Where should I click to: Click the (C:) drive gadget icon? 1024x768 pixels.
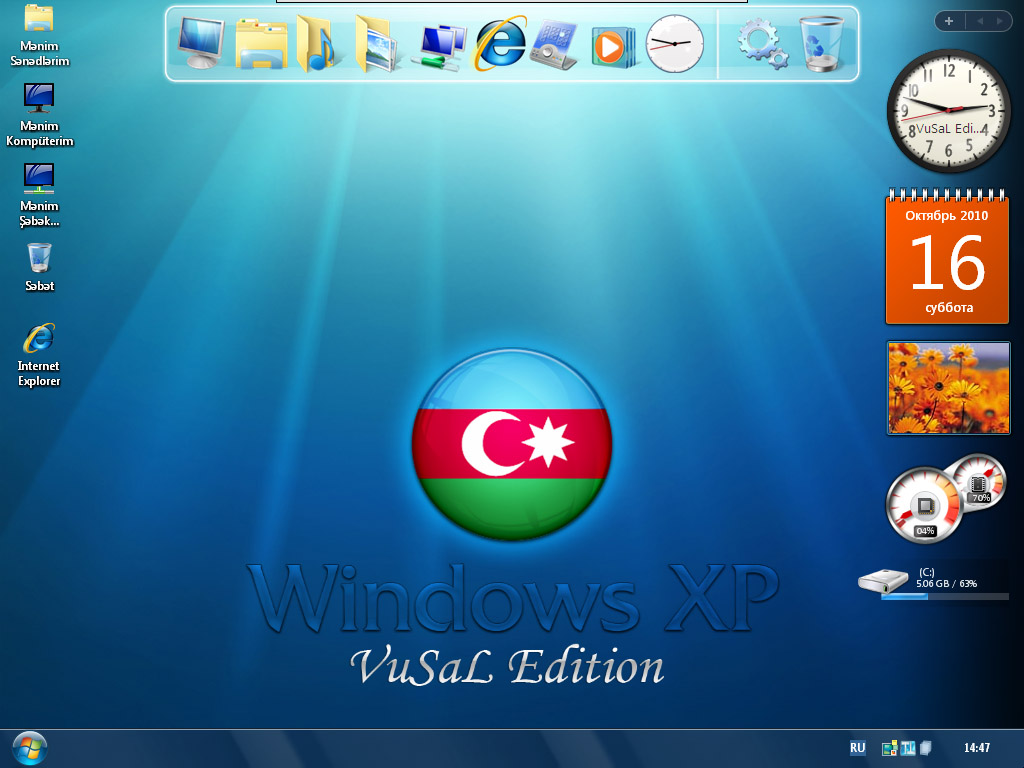point(883,579)
